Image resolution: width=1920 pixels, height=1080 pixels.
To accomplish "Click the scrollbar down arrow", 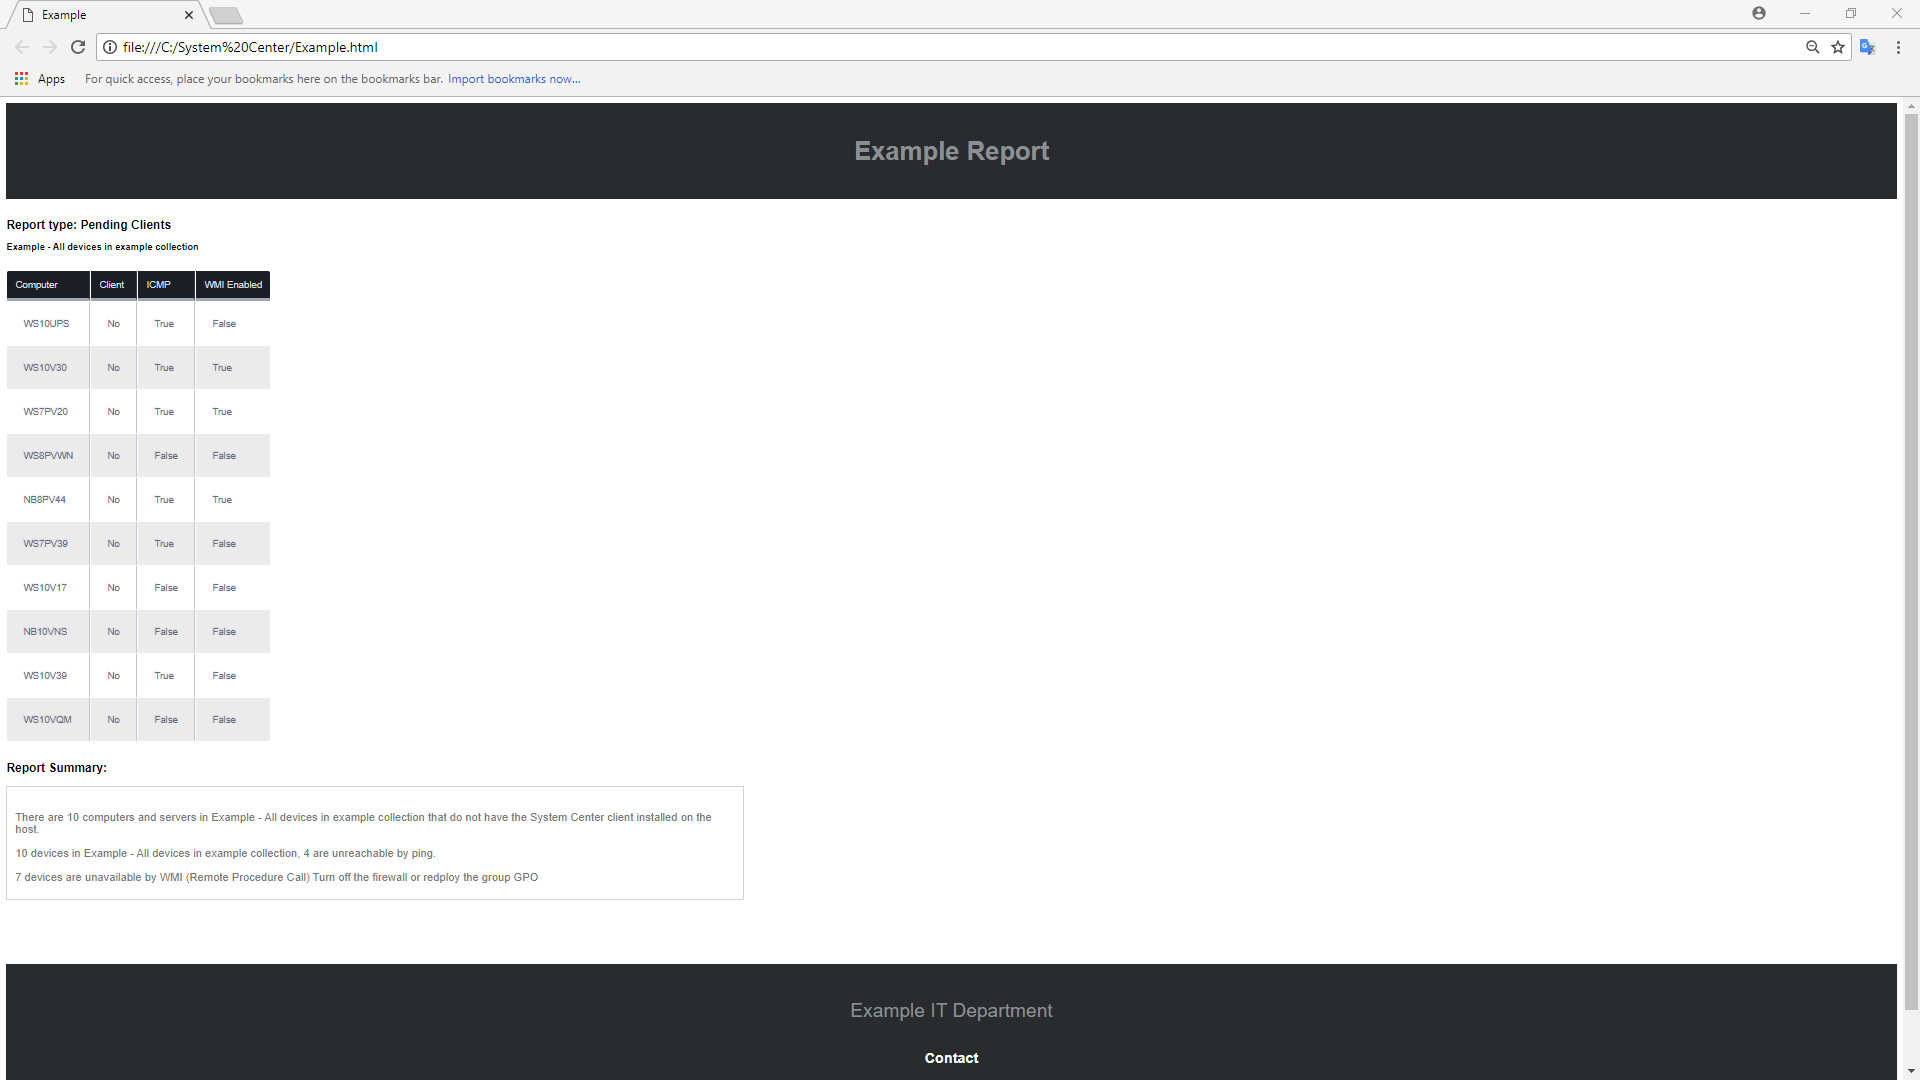I will click(x=1911, y=1072).
